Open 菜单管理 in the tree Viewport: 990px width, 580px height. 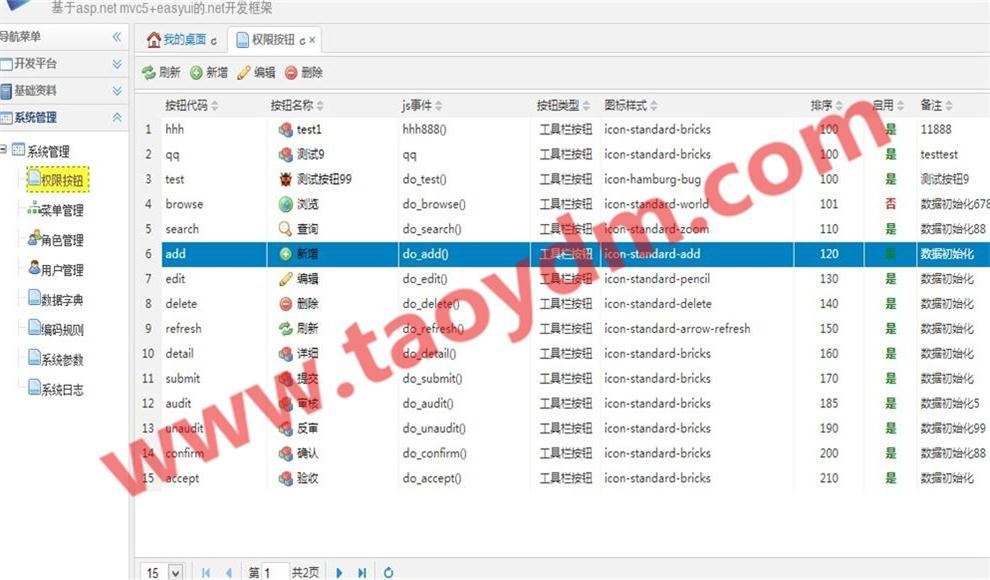pyautogui.click(x=56, y=210)
